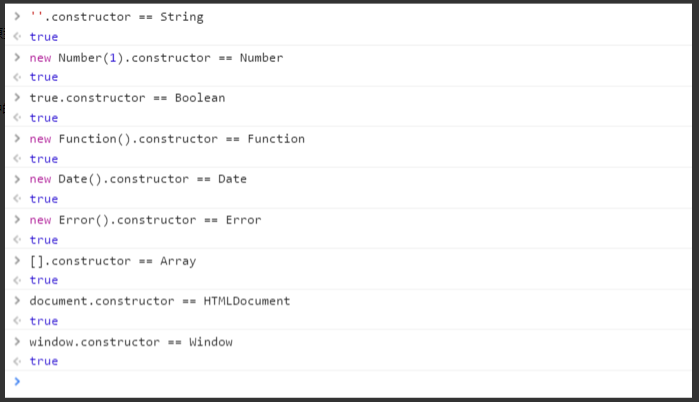Click the [].constructor == Array expression
The width and height of the screenshot is (699, 402).
tap(113, 261)
